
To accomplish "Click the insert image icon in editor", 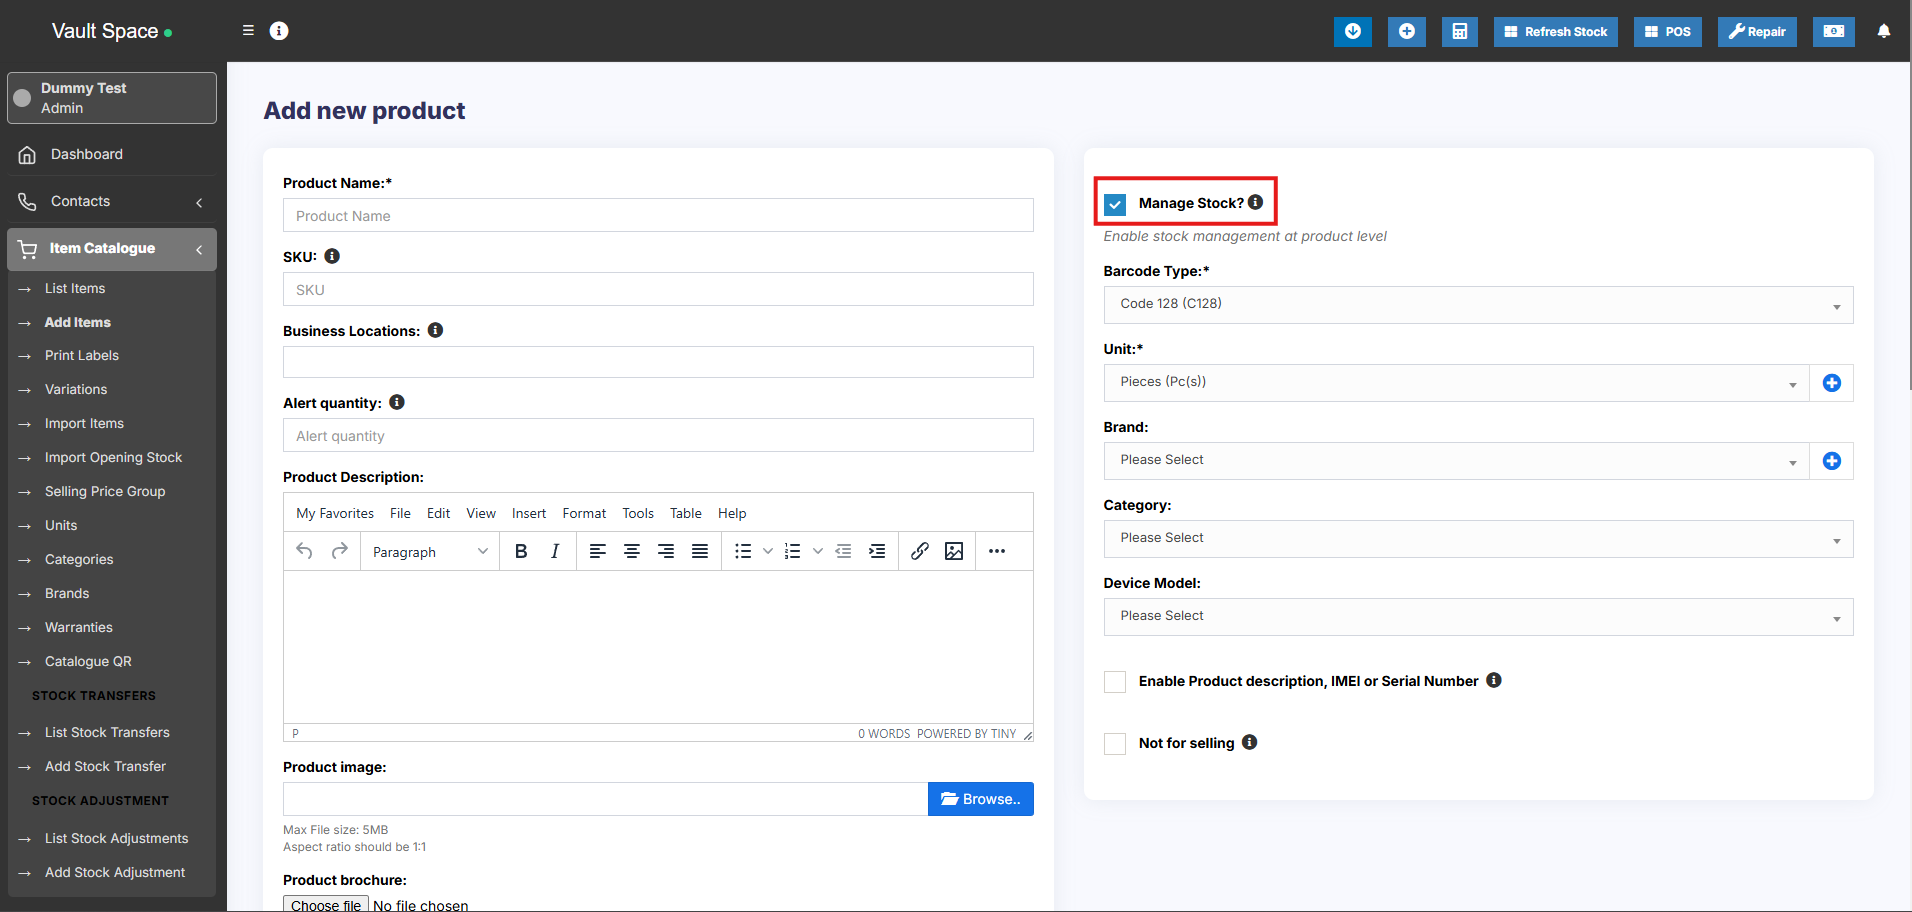I will (x=954, y=551).
